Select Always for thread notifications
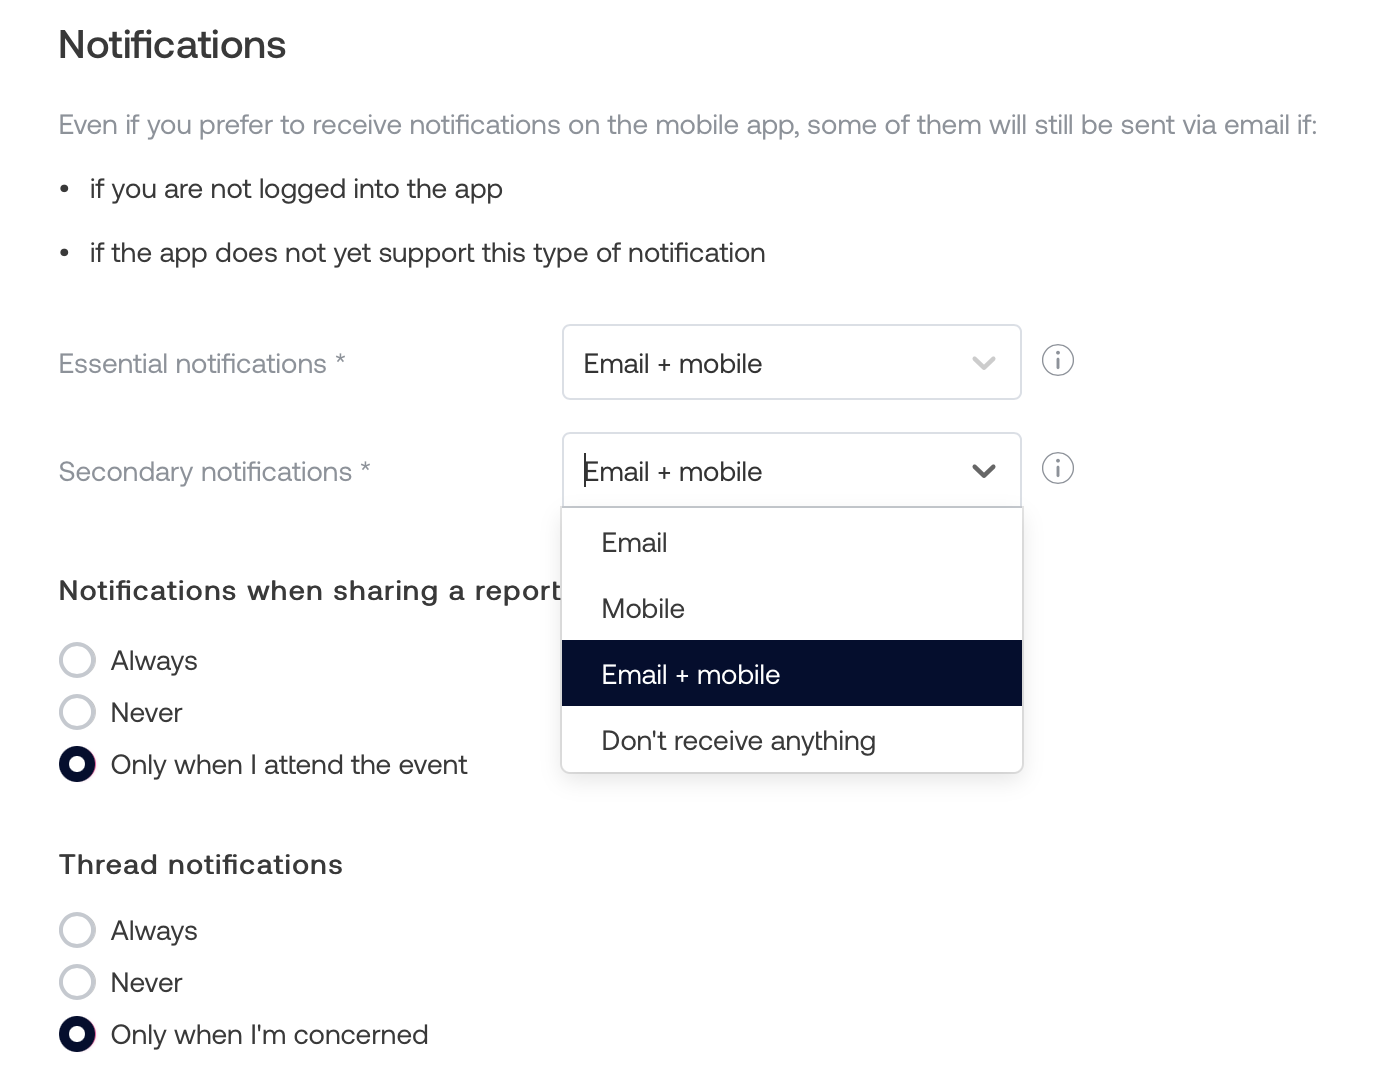Image resolution: width=1400 pixels, height=1088 pixels. pos(78,930)
